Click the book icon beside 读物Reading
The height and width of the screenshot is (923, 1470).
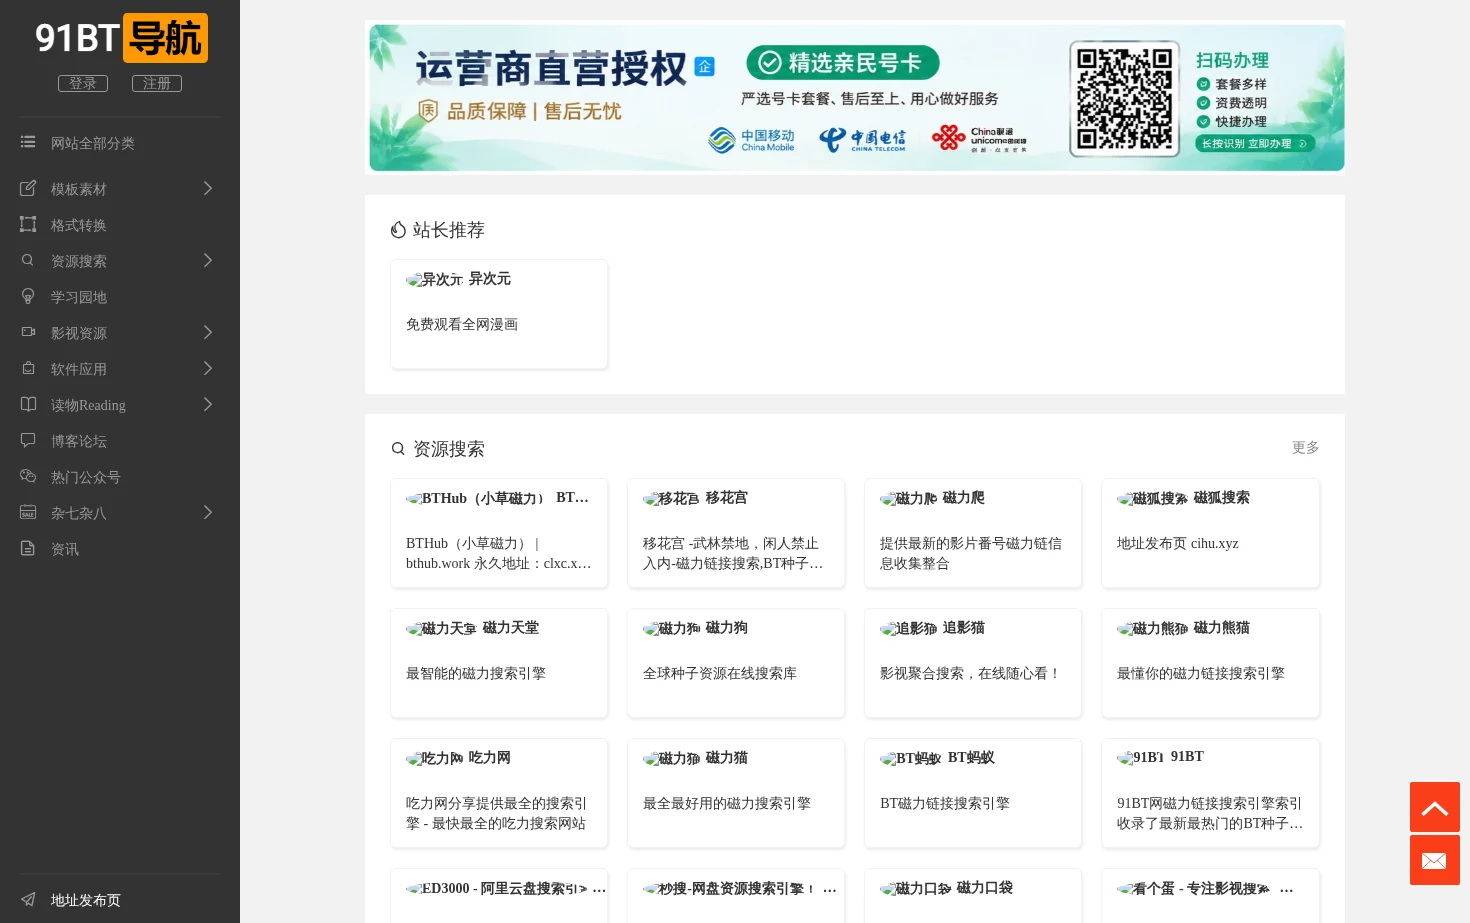tap(28, 404)
